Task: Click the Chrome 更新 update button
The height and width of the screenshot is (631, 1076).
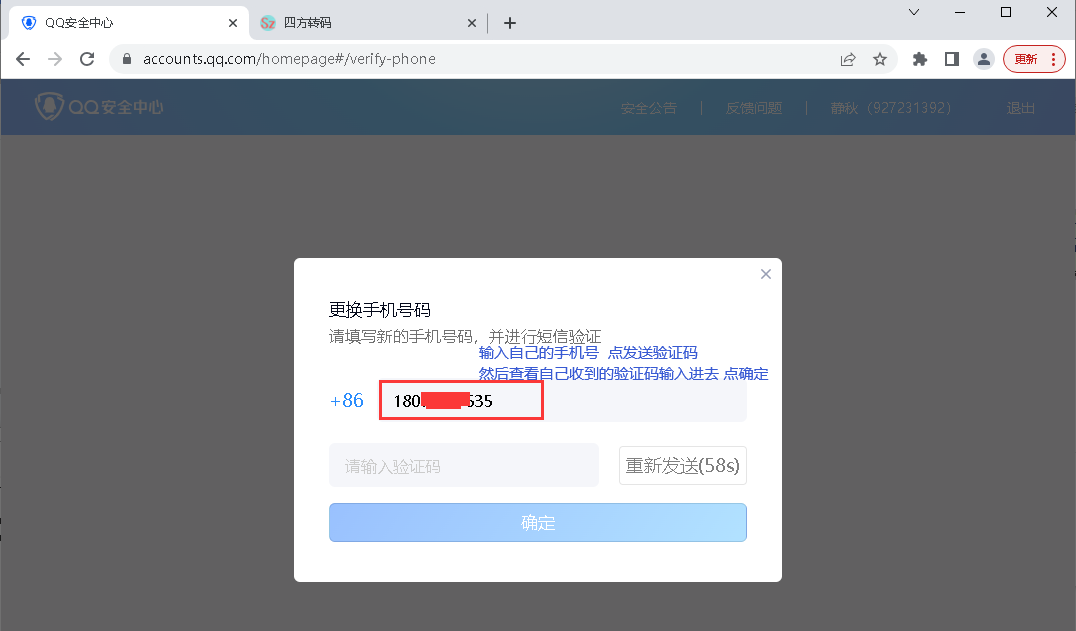Action: click(1035, 59)
